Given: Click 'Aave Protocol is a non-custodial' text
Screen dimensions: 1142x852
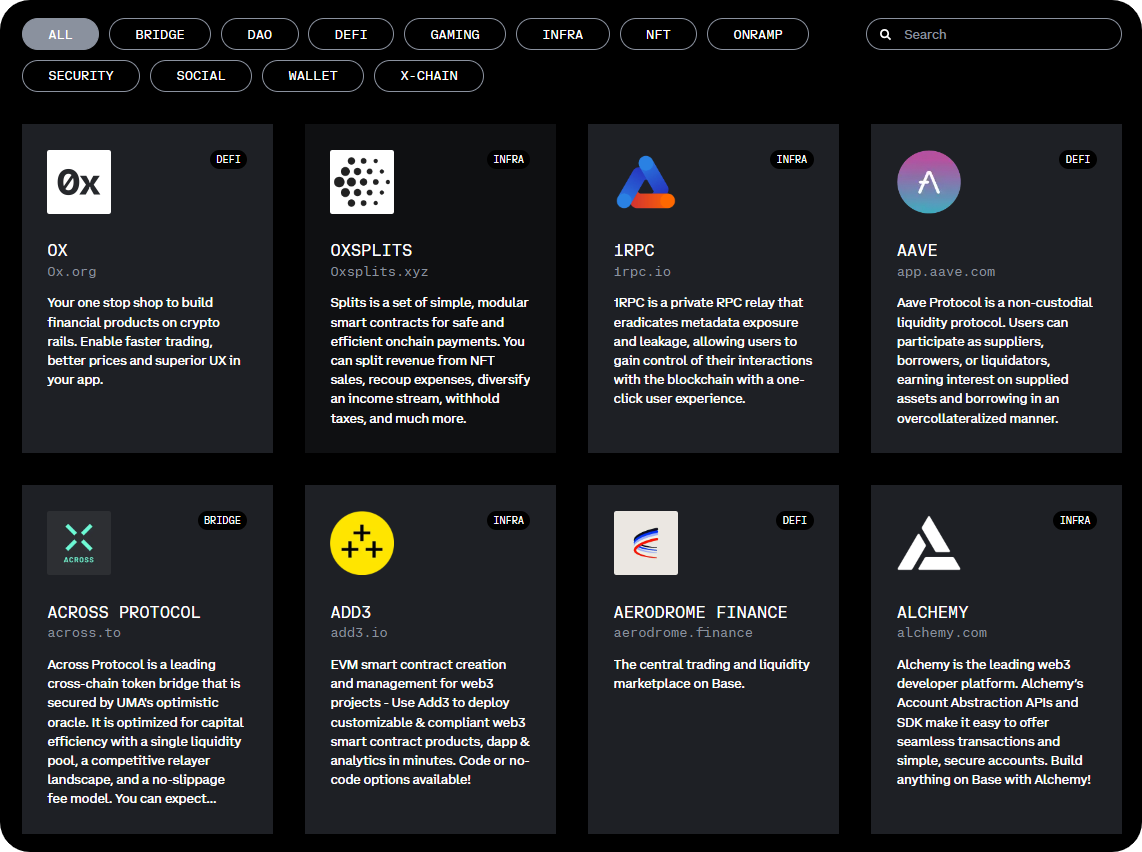Looking at the screenshot, I should (x=995, y=360).
